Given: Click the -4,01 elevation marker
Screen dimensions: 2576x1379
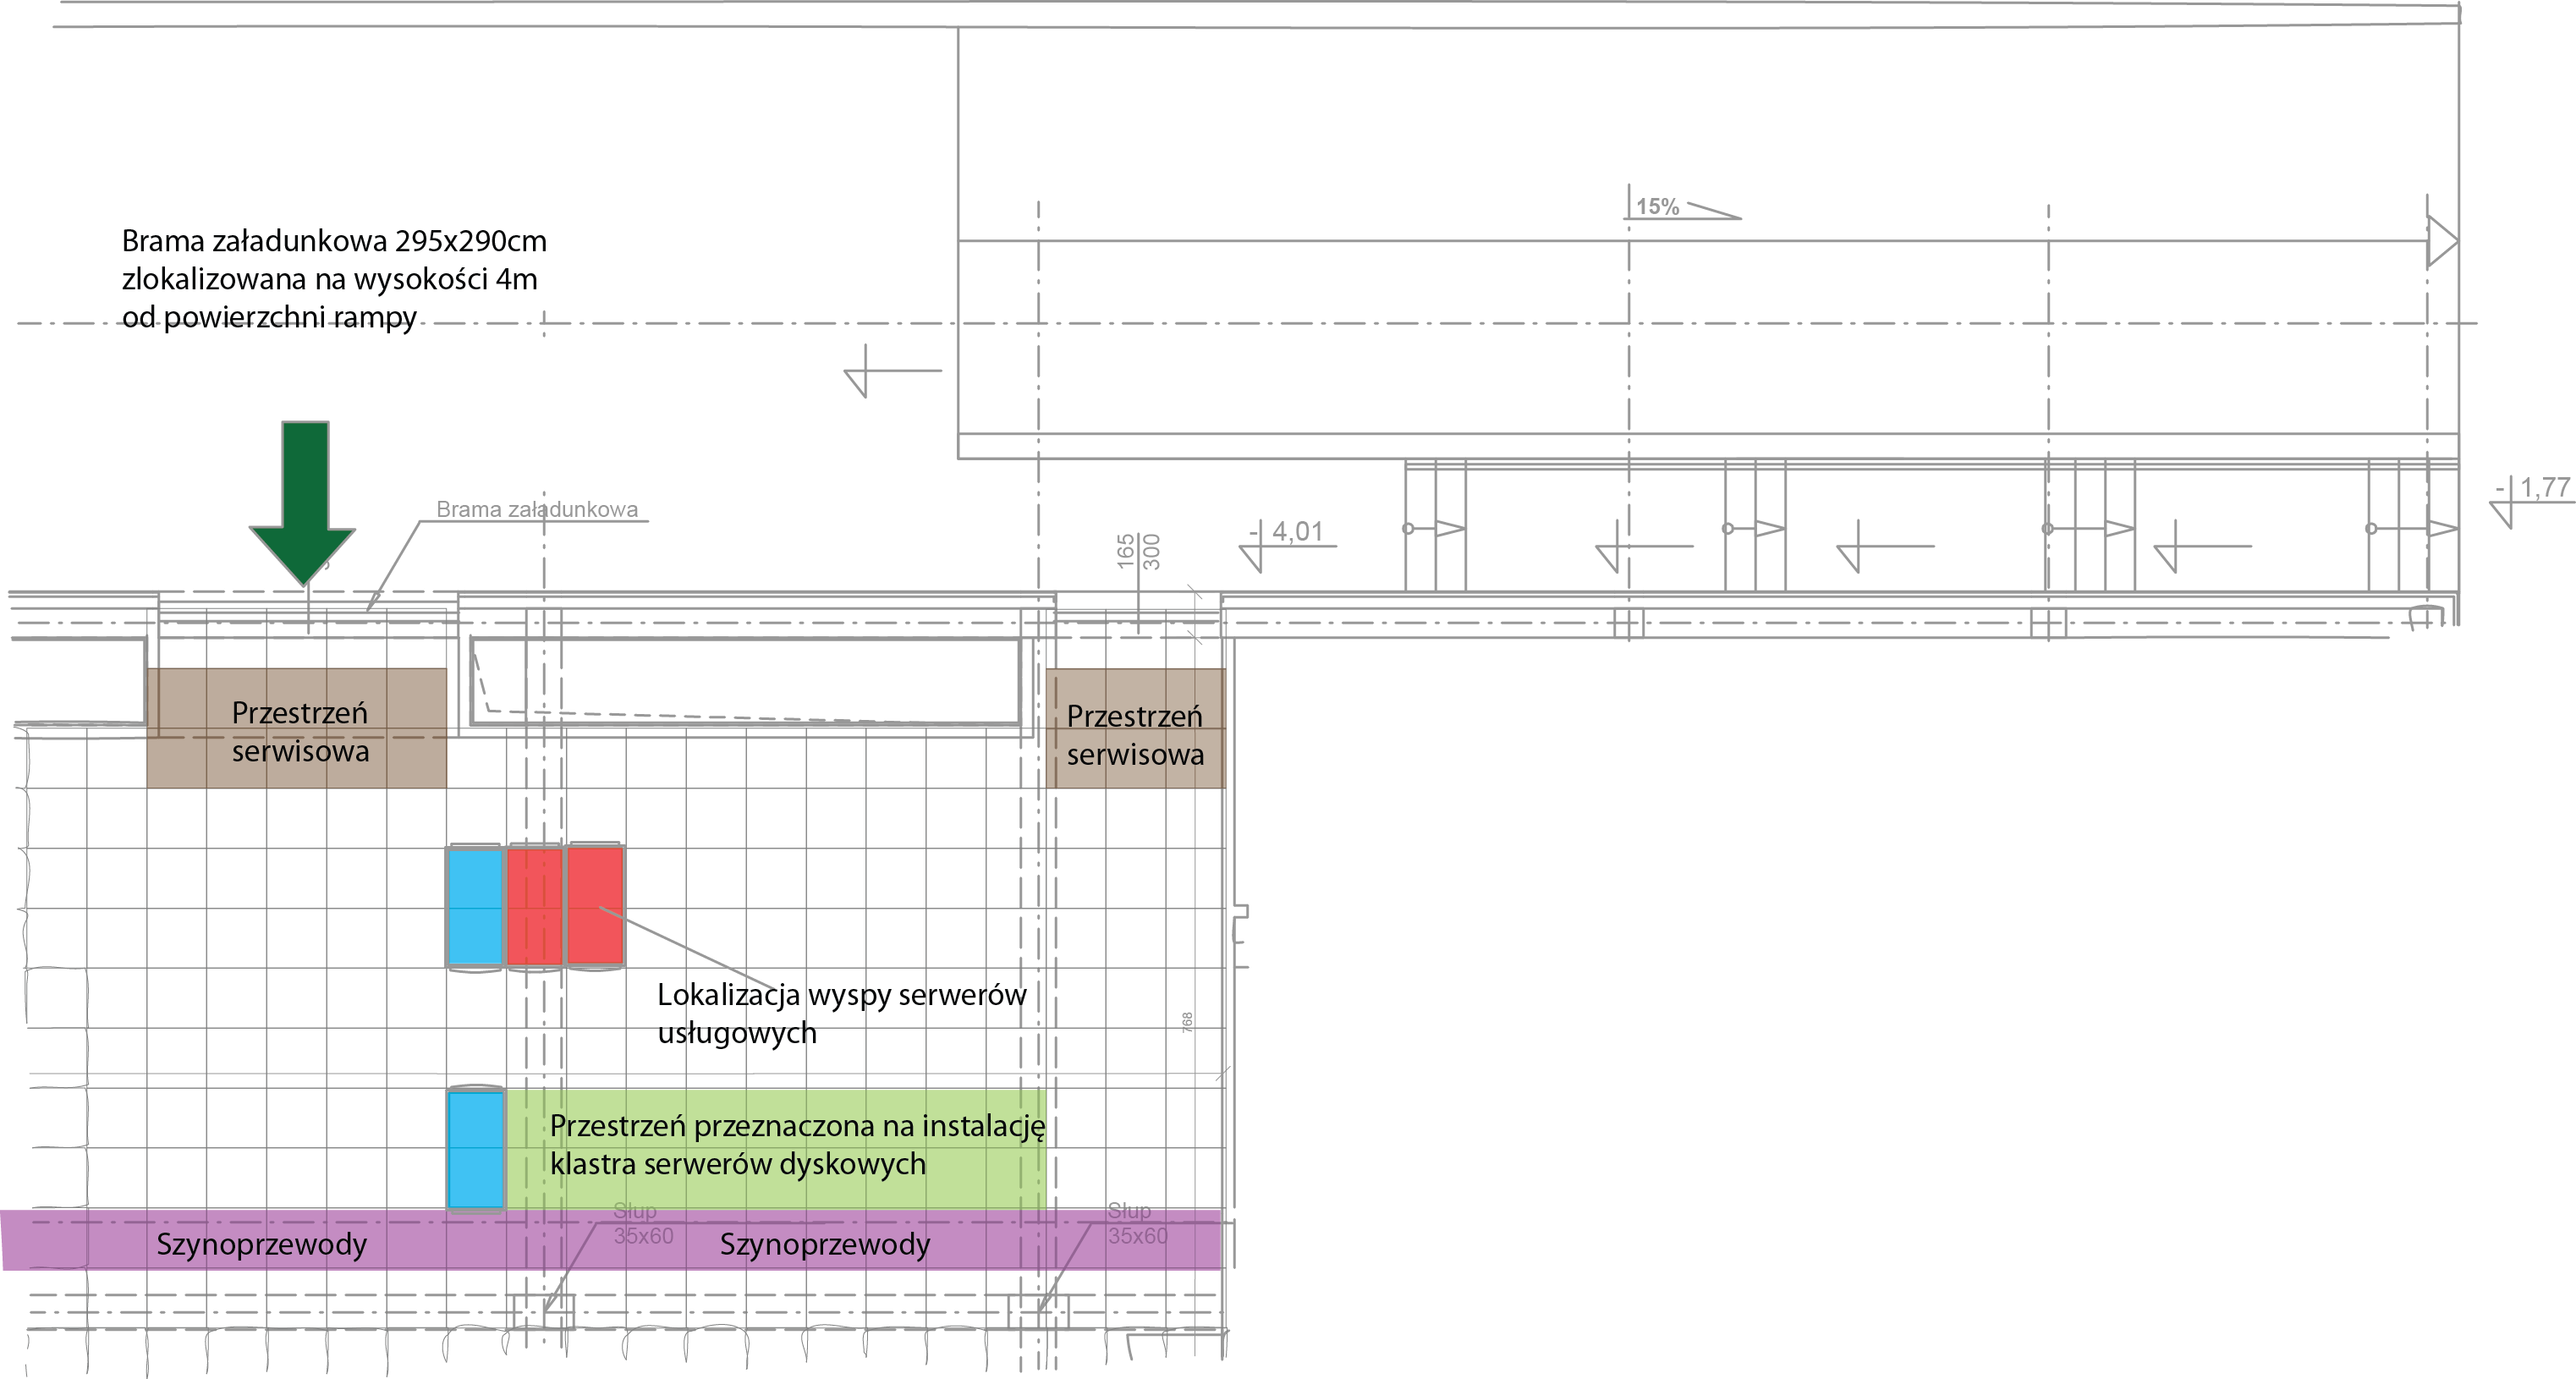Looking at the screenshot, I should pos(1296,532).
